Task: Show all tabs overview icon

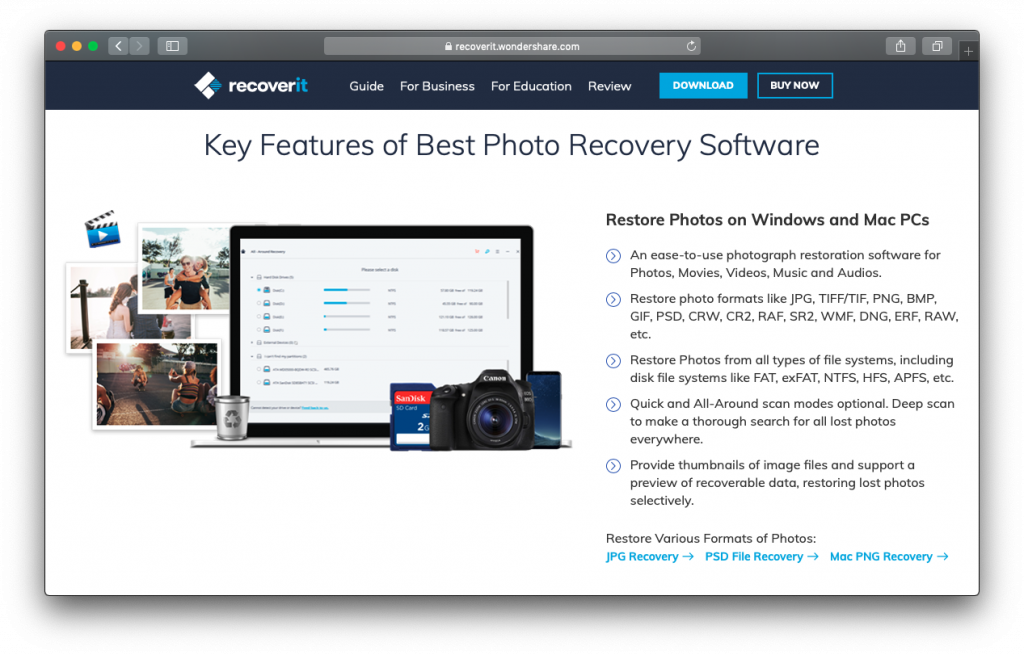Action: tap(937, 46)
